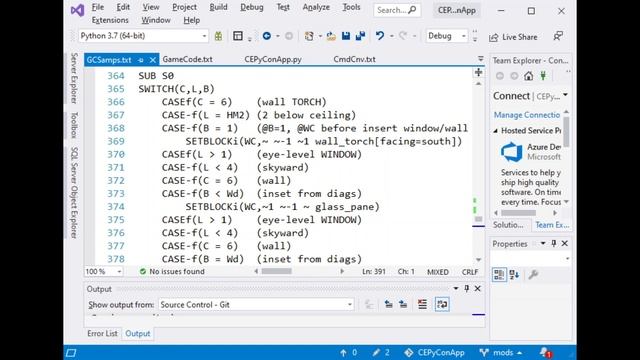The image size is (640, 360).
Task: Toggle word wrap in Output pane
Action: (442, 304)
